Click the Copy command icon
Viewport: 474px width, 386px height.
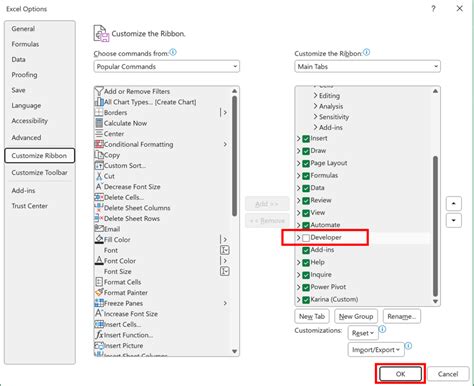pyautogui.click(x=99, y=155)
